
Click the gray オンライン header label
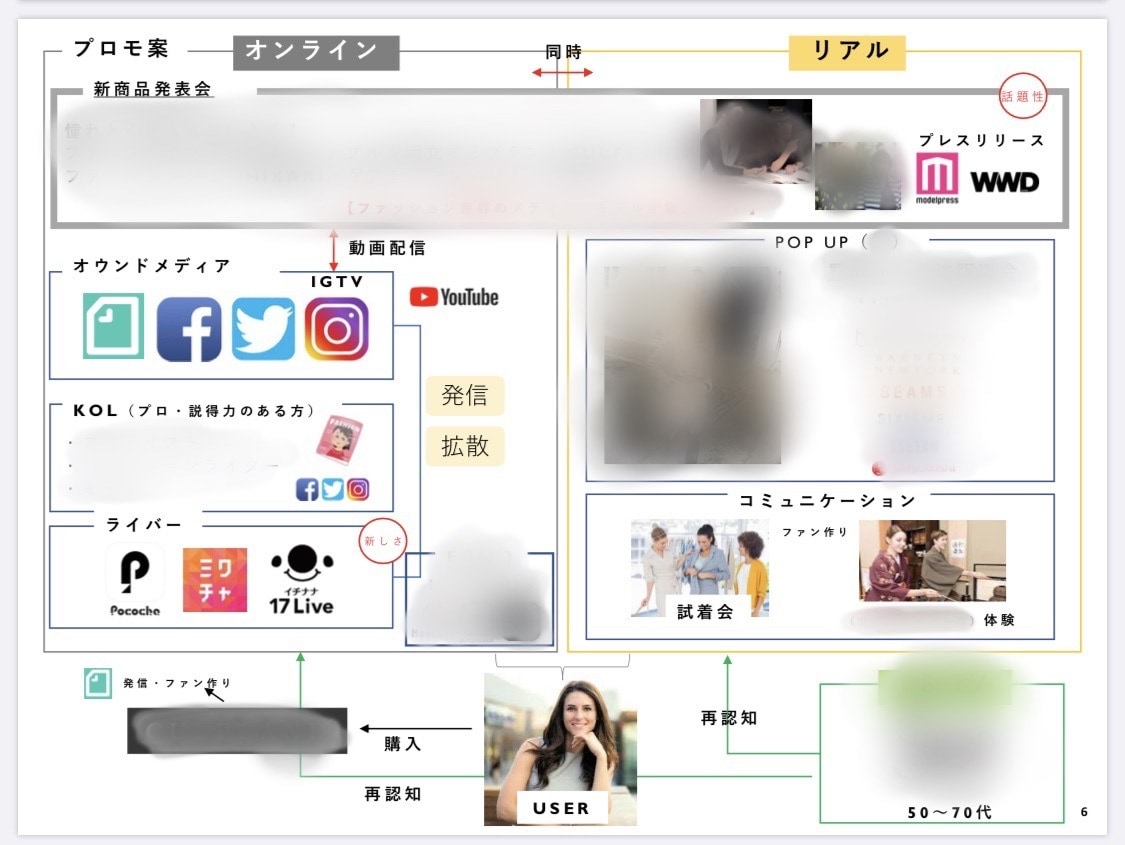(x=316, y=52)
